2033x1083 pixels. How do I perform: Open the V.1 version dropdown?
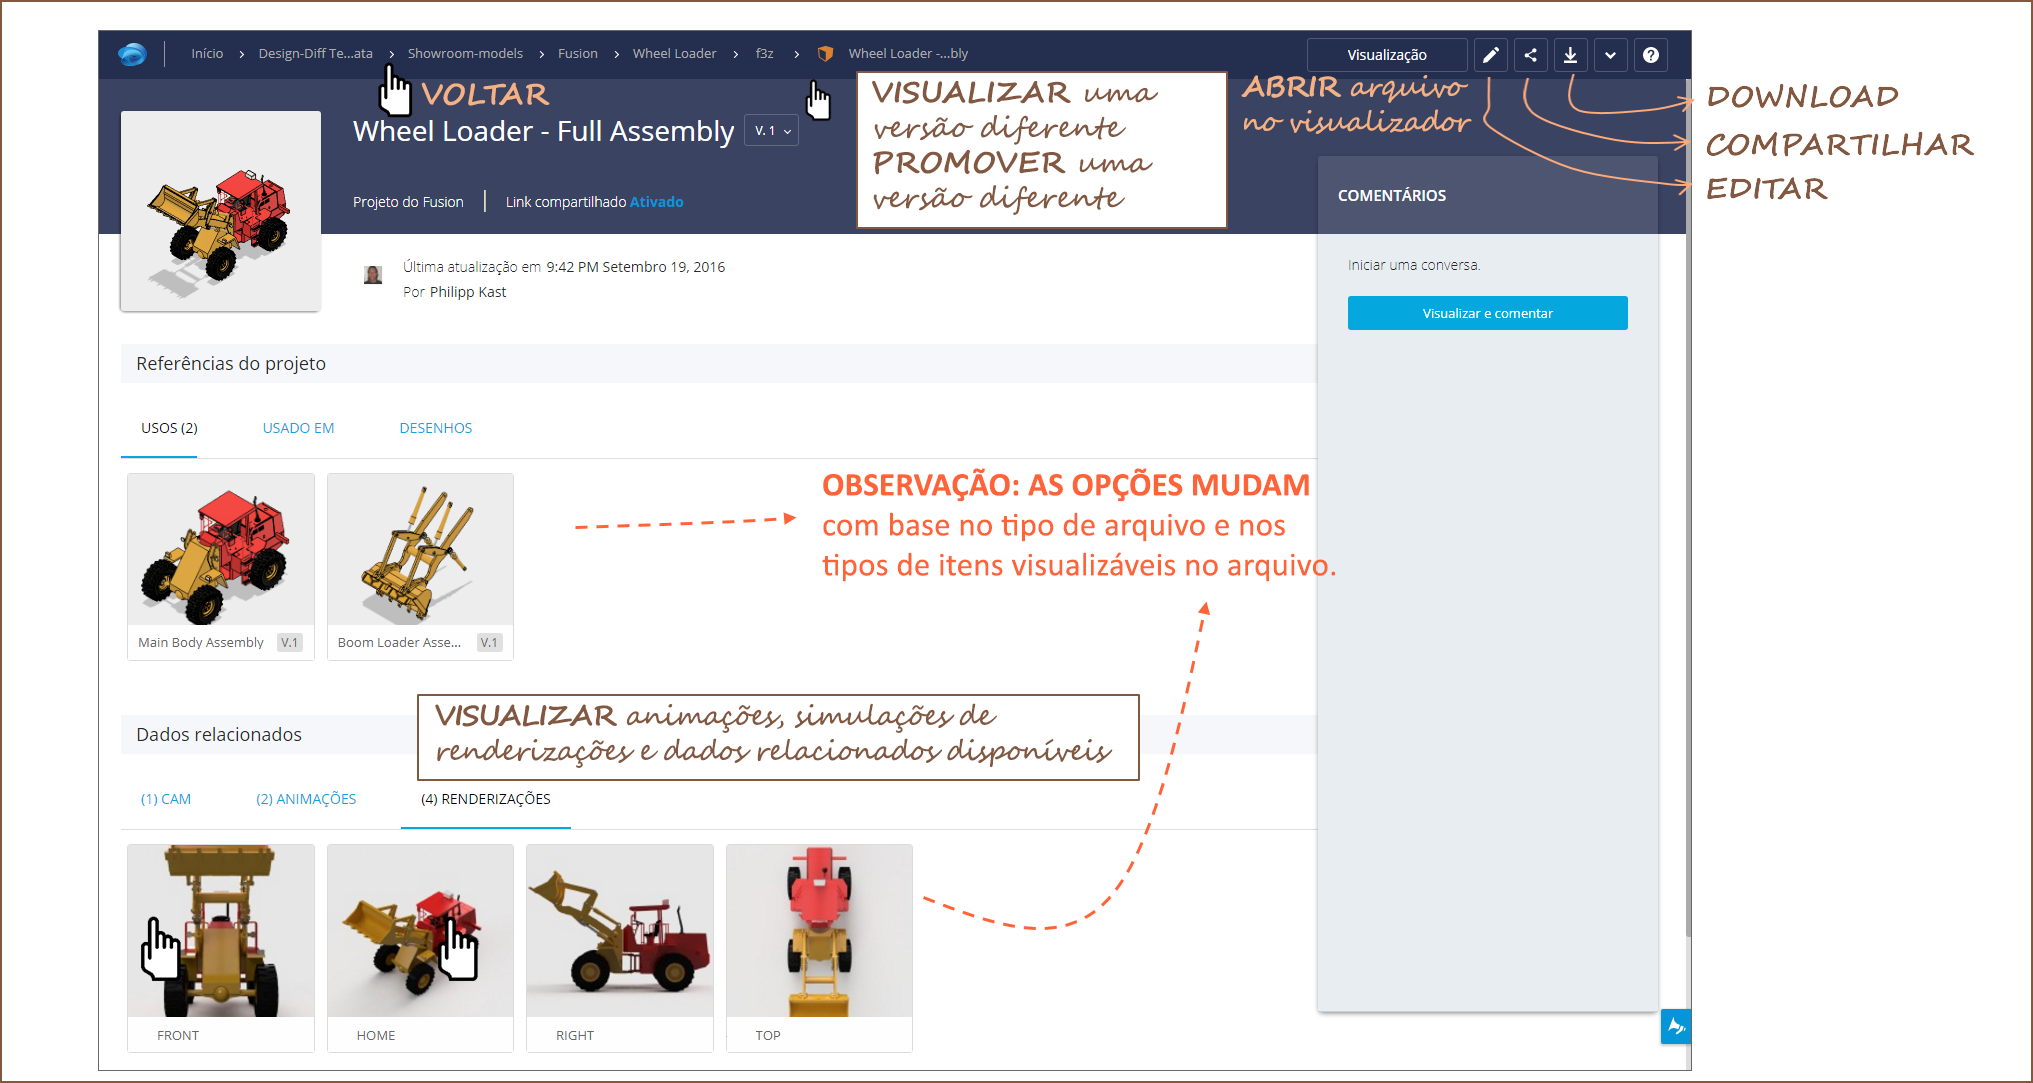tap(772, 131)
